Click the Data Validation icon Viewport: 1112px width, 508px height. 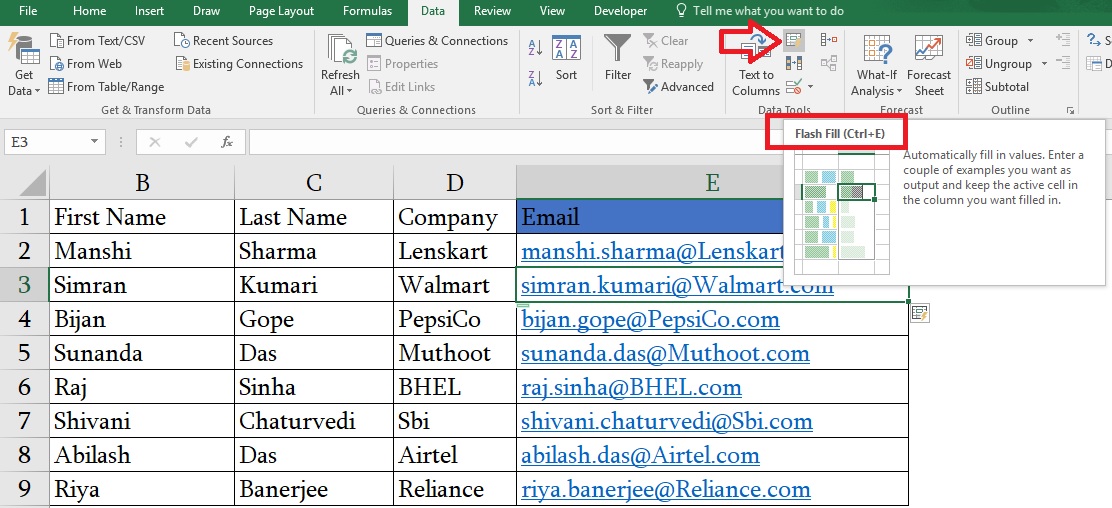pos(794,87)
